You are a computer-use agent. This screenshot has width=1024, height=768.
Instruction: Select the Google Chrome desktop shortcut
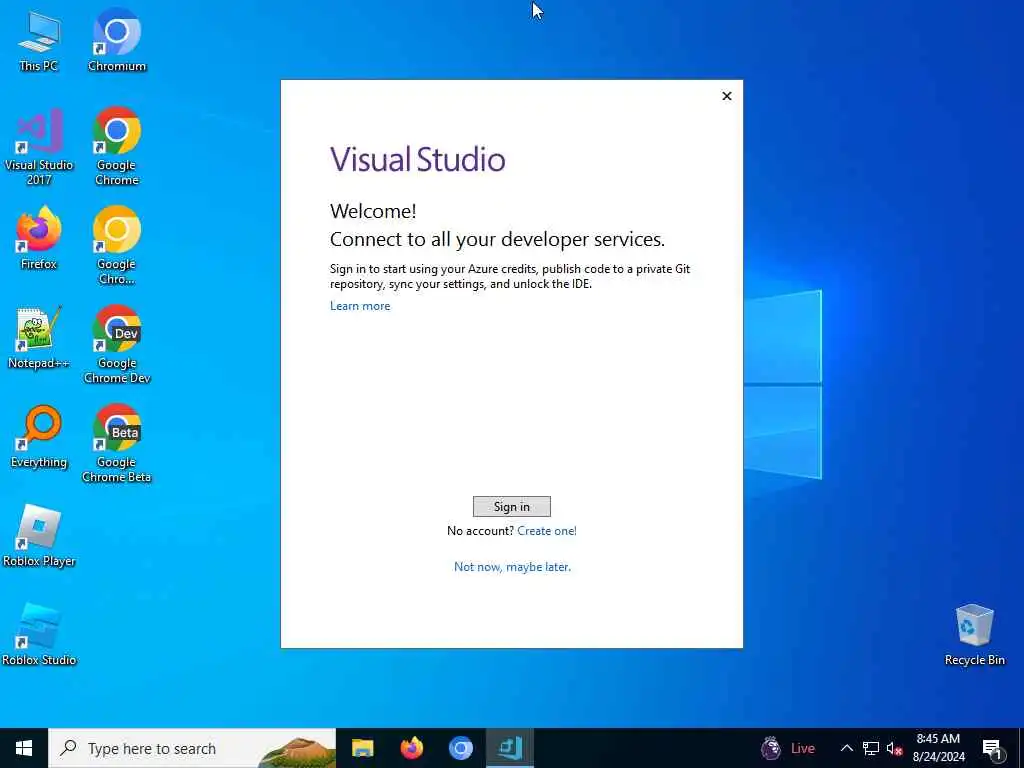(x=117, y=147)
